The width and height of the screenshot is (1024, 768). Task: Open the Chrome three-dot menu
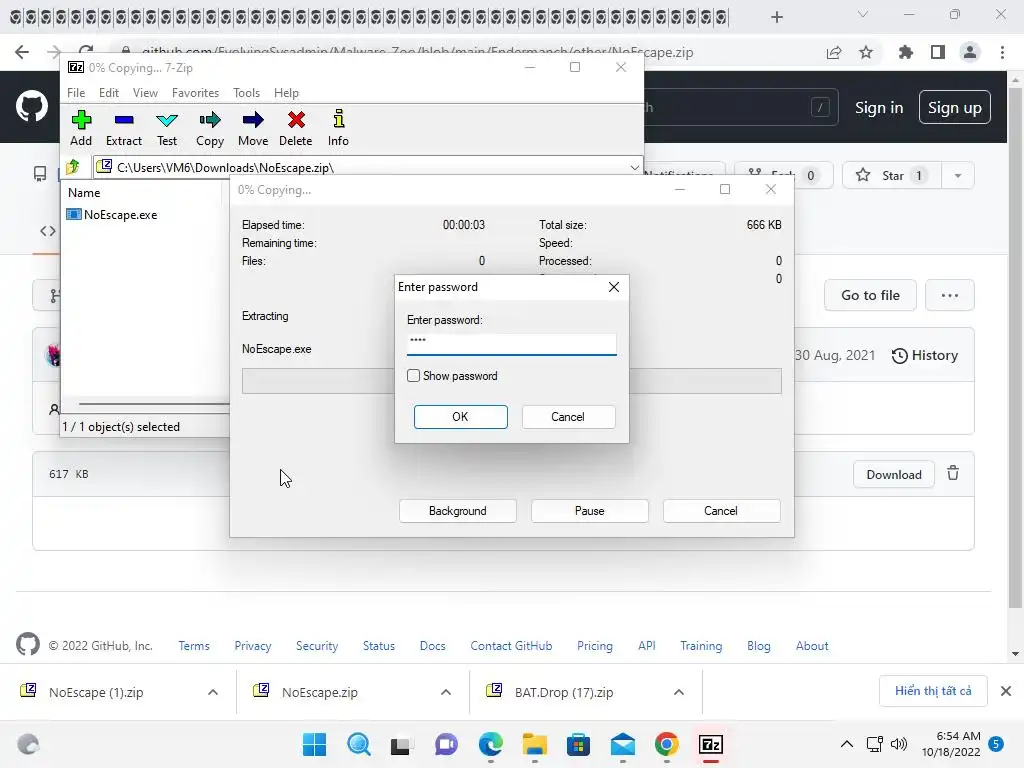coord(1002,52)
